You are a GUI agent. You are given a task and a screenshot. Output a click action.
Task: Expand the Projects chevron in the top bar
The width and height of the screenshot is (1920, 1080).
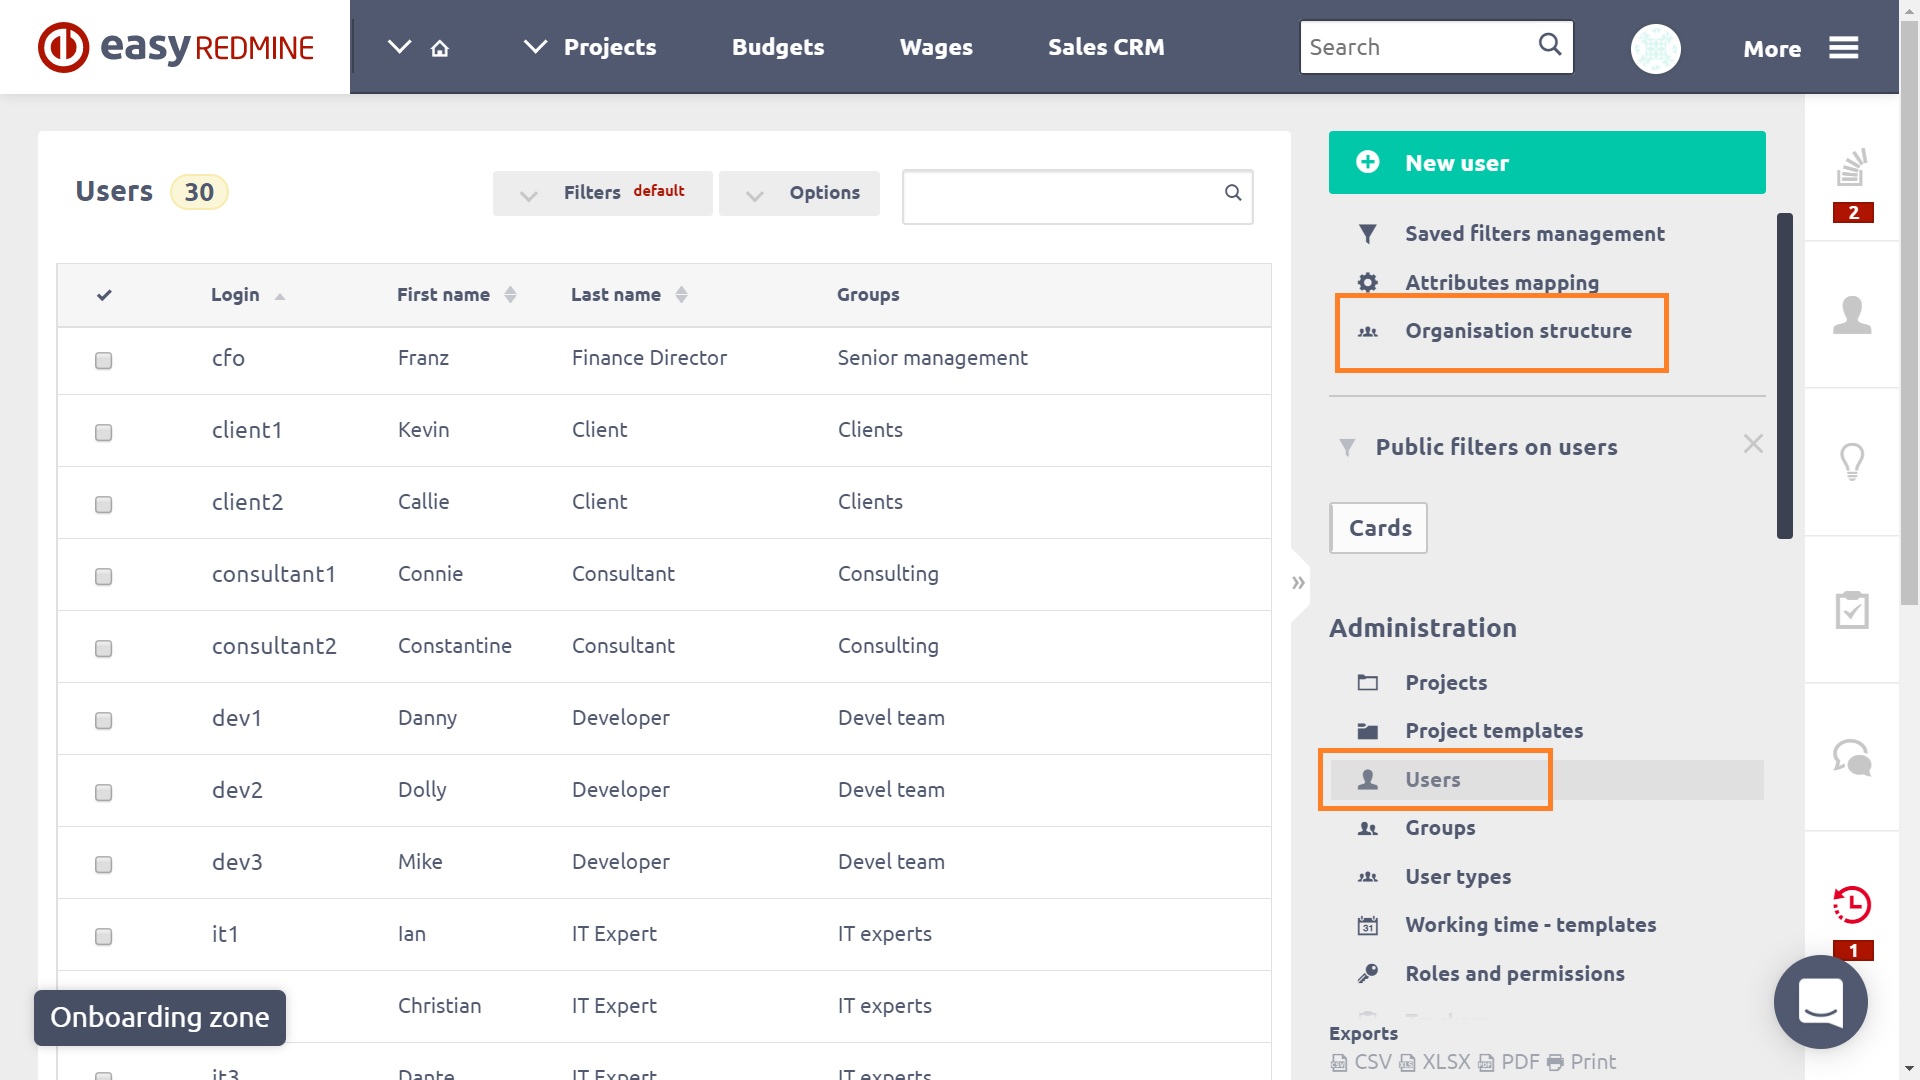(x=534, y=46)
